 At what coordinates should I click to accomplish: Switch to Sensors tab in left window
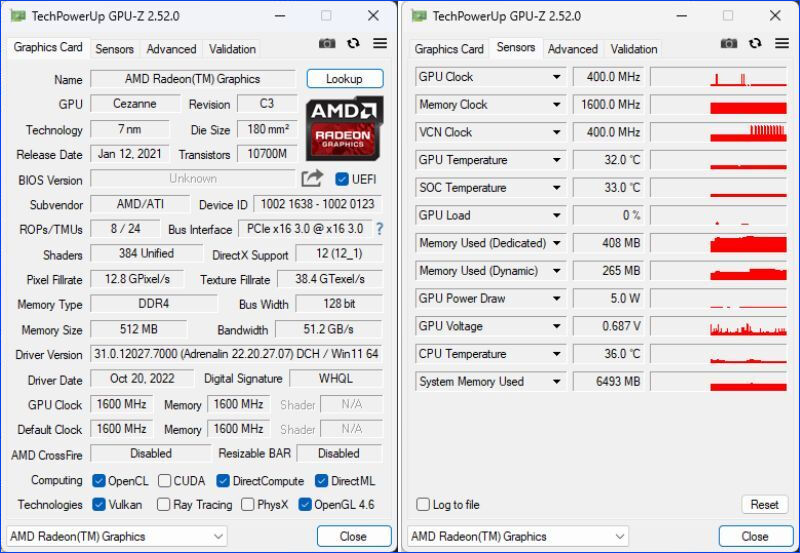click(x=114, y=49)
